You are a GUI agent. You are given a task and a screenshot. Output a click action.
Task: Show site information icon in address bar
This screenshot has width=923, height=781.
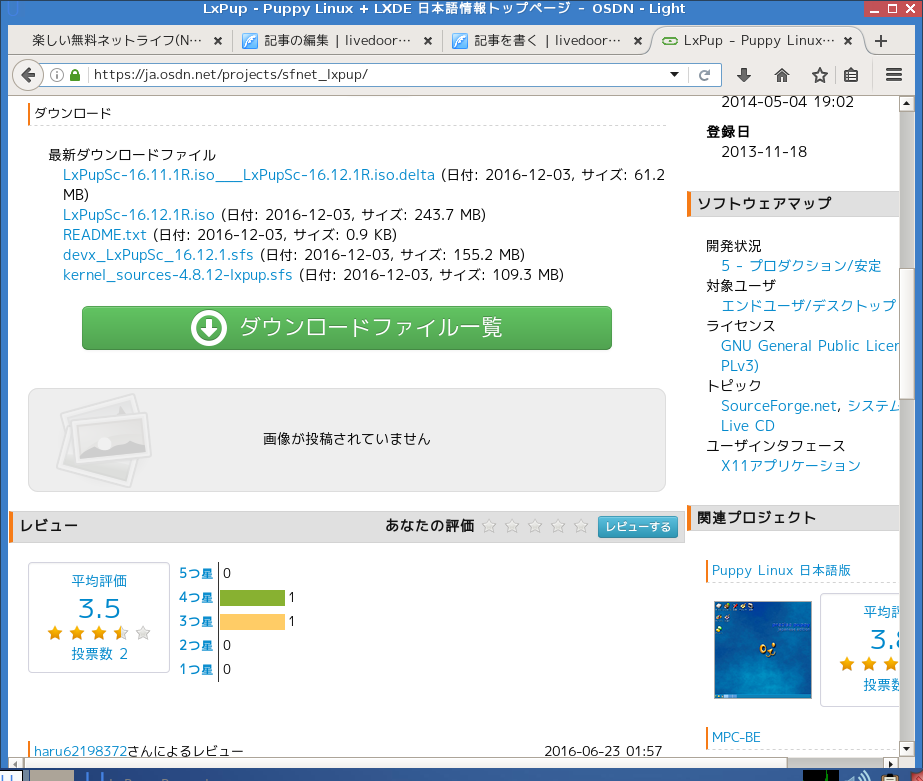(57, 75)
